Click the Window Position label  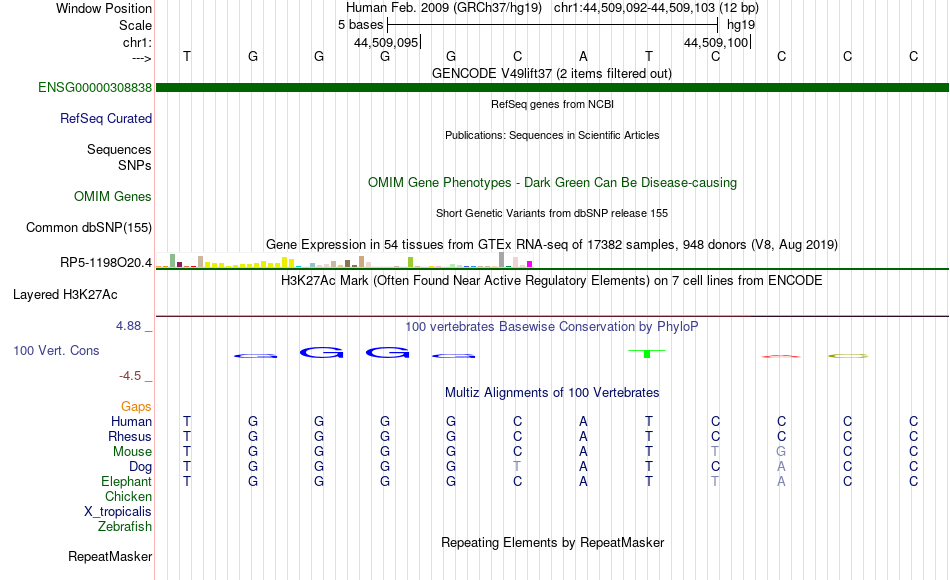pos(104,8)
